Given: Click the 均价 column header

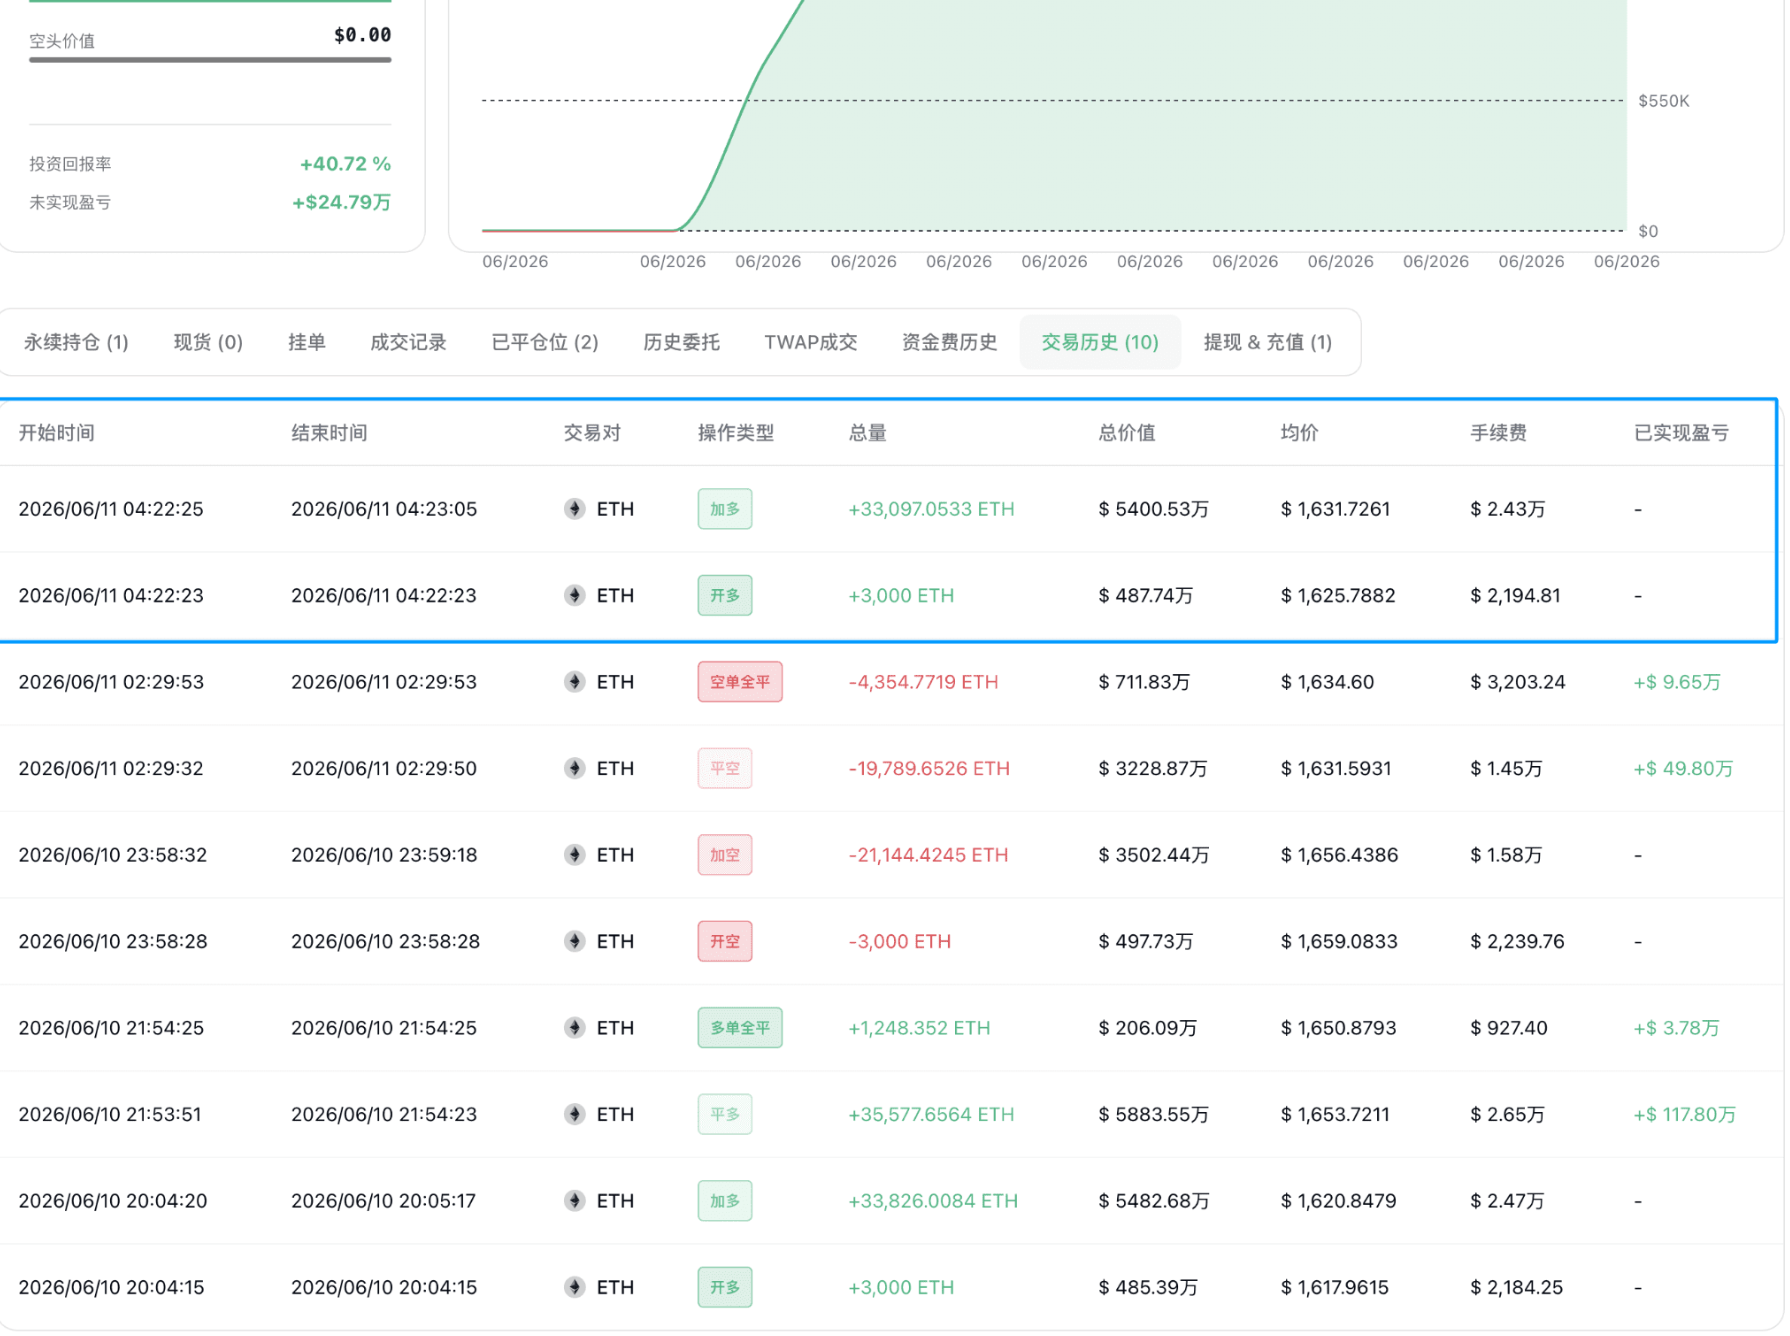Looking at the screenshot, I should 1299,433.
